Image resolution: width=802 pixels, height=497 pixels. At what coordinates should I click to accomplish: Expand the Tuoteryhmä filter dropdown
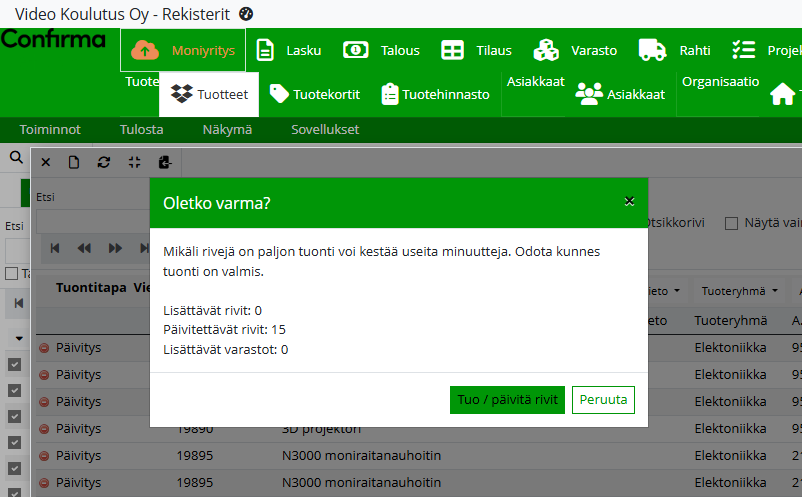pos(740,291)
